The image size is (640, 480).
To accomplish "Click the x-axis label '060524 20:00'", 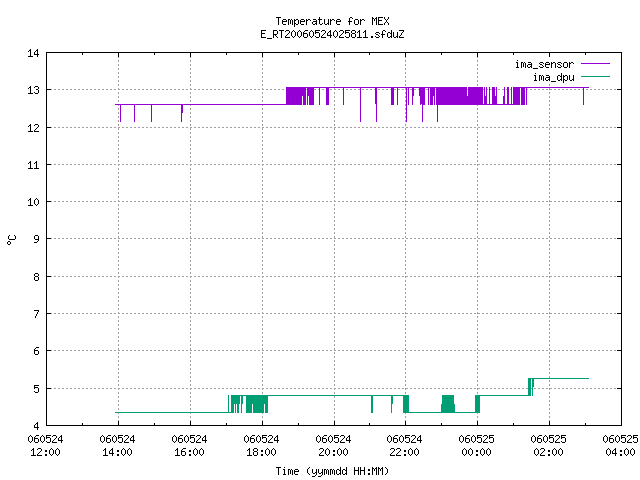I will [x=333, y=446].
